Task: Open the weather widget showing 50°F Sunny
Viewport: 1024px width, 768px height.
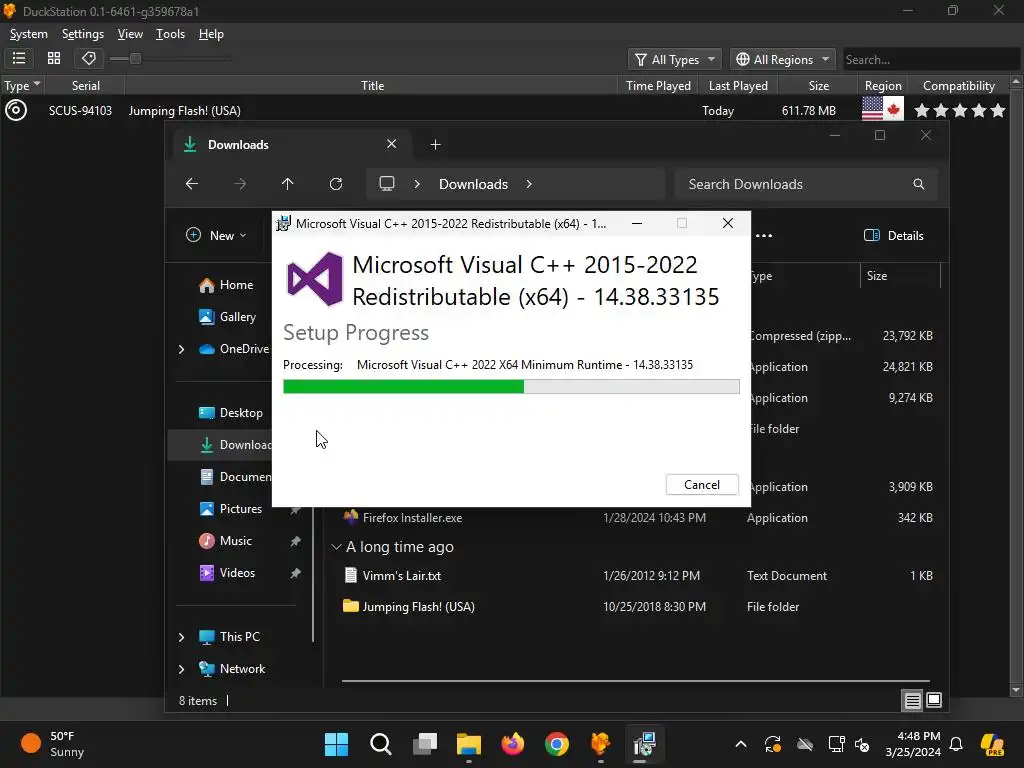Action: click(52, 744)
